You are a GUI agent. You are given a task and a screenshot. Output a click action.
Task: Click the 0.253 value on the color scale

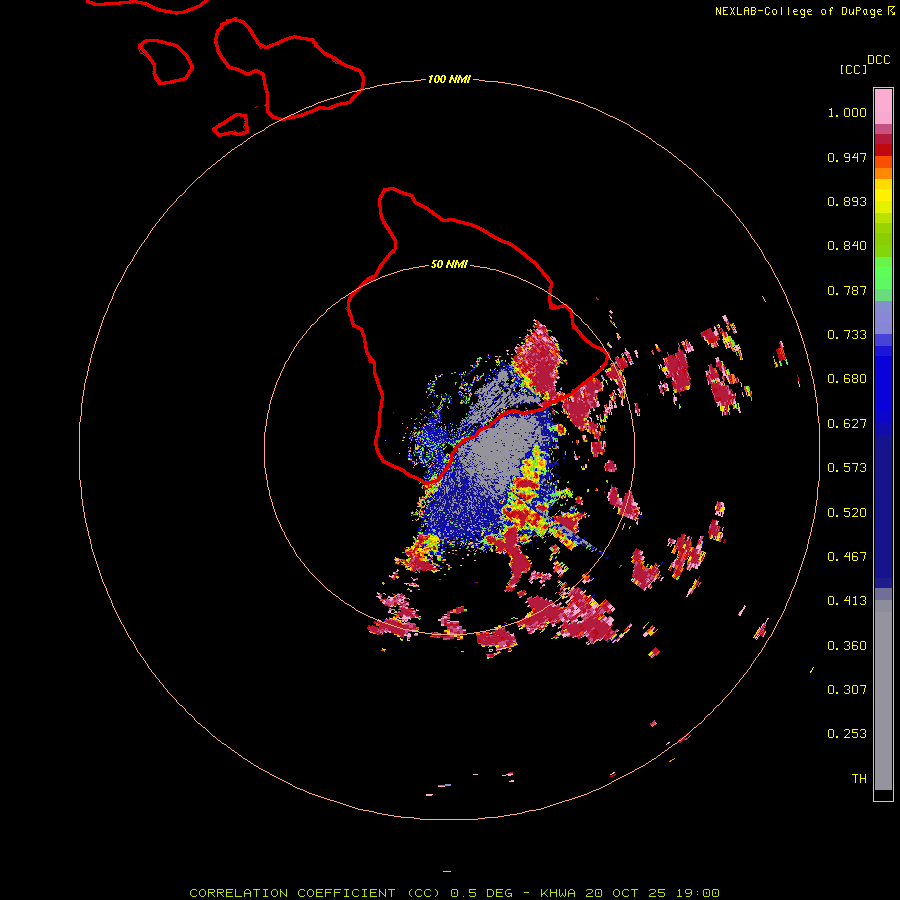click(847, 734)
